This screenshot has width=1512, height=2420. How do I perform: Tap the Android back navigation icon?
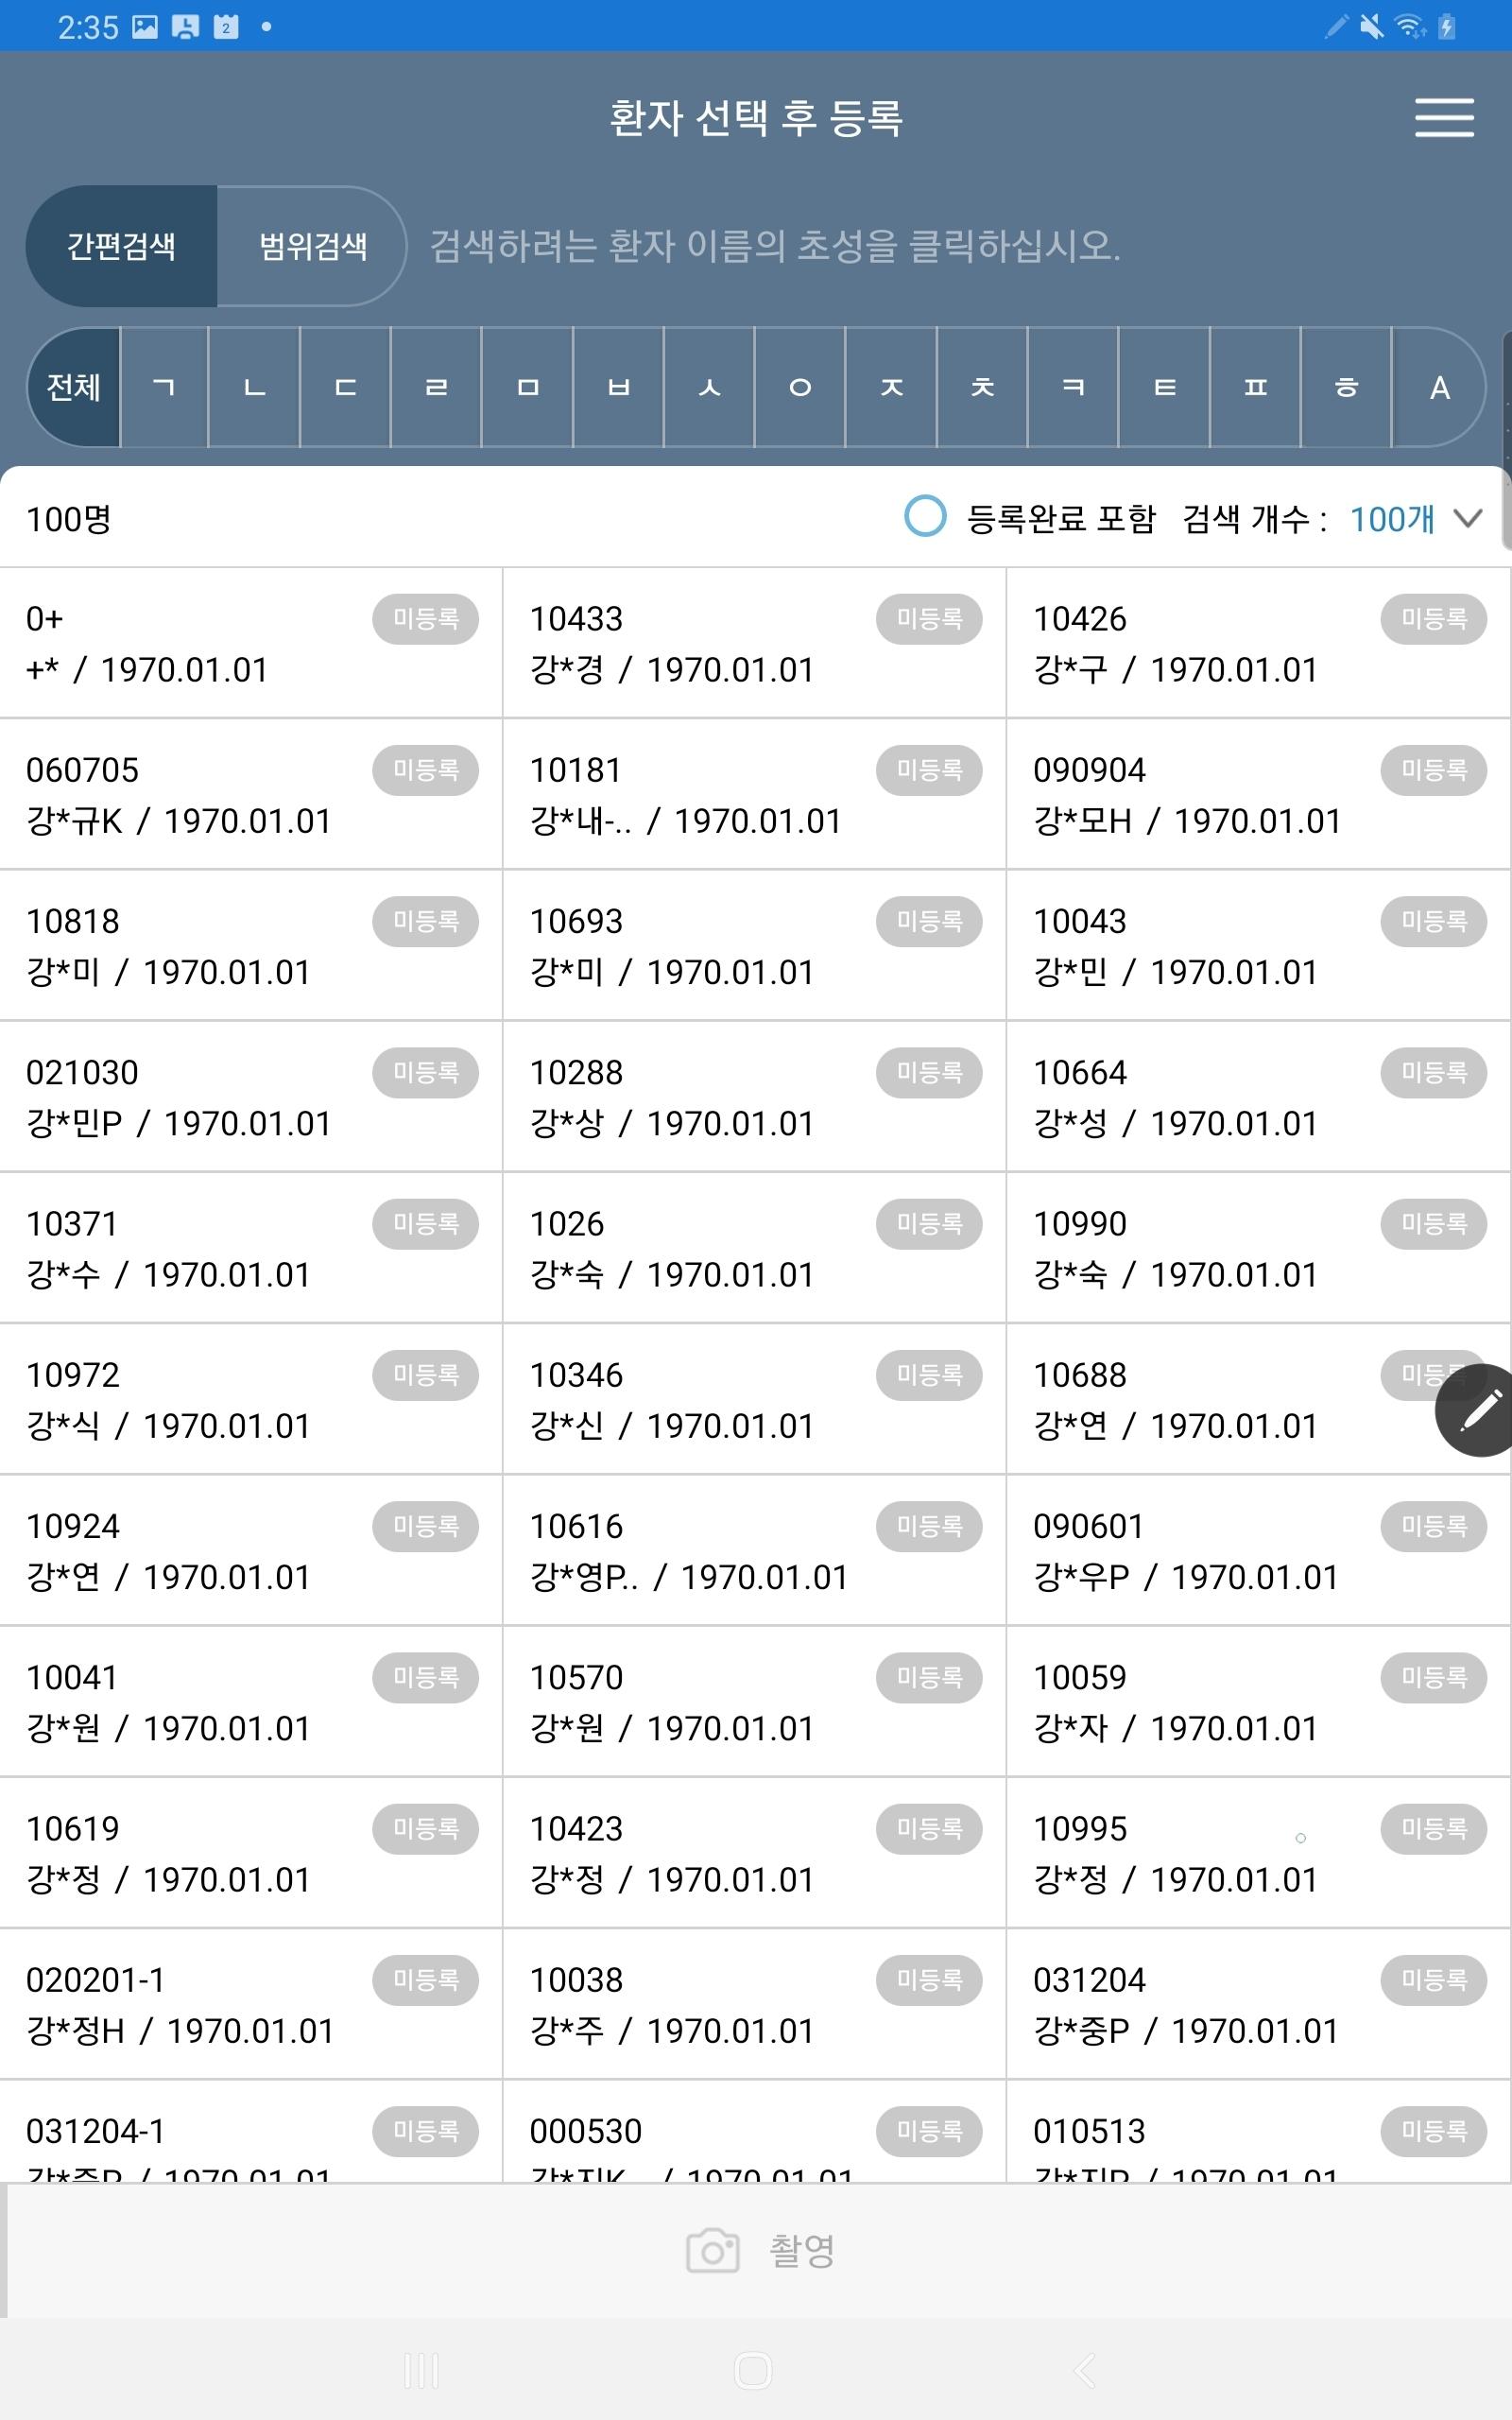pos(1085,2370)
